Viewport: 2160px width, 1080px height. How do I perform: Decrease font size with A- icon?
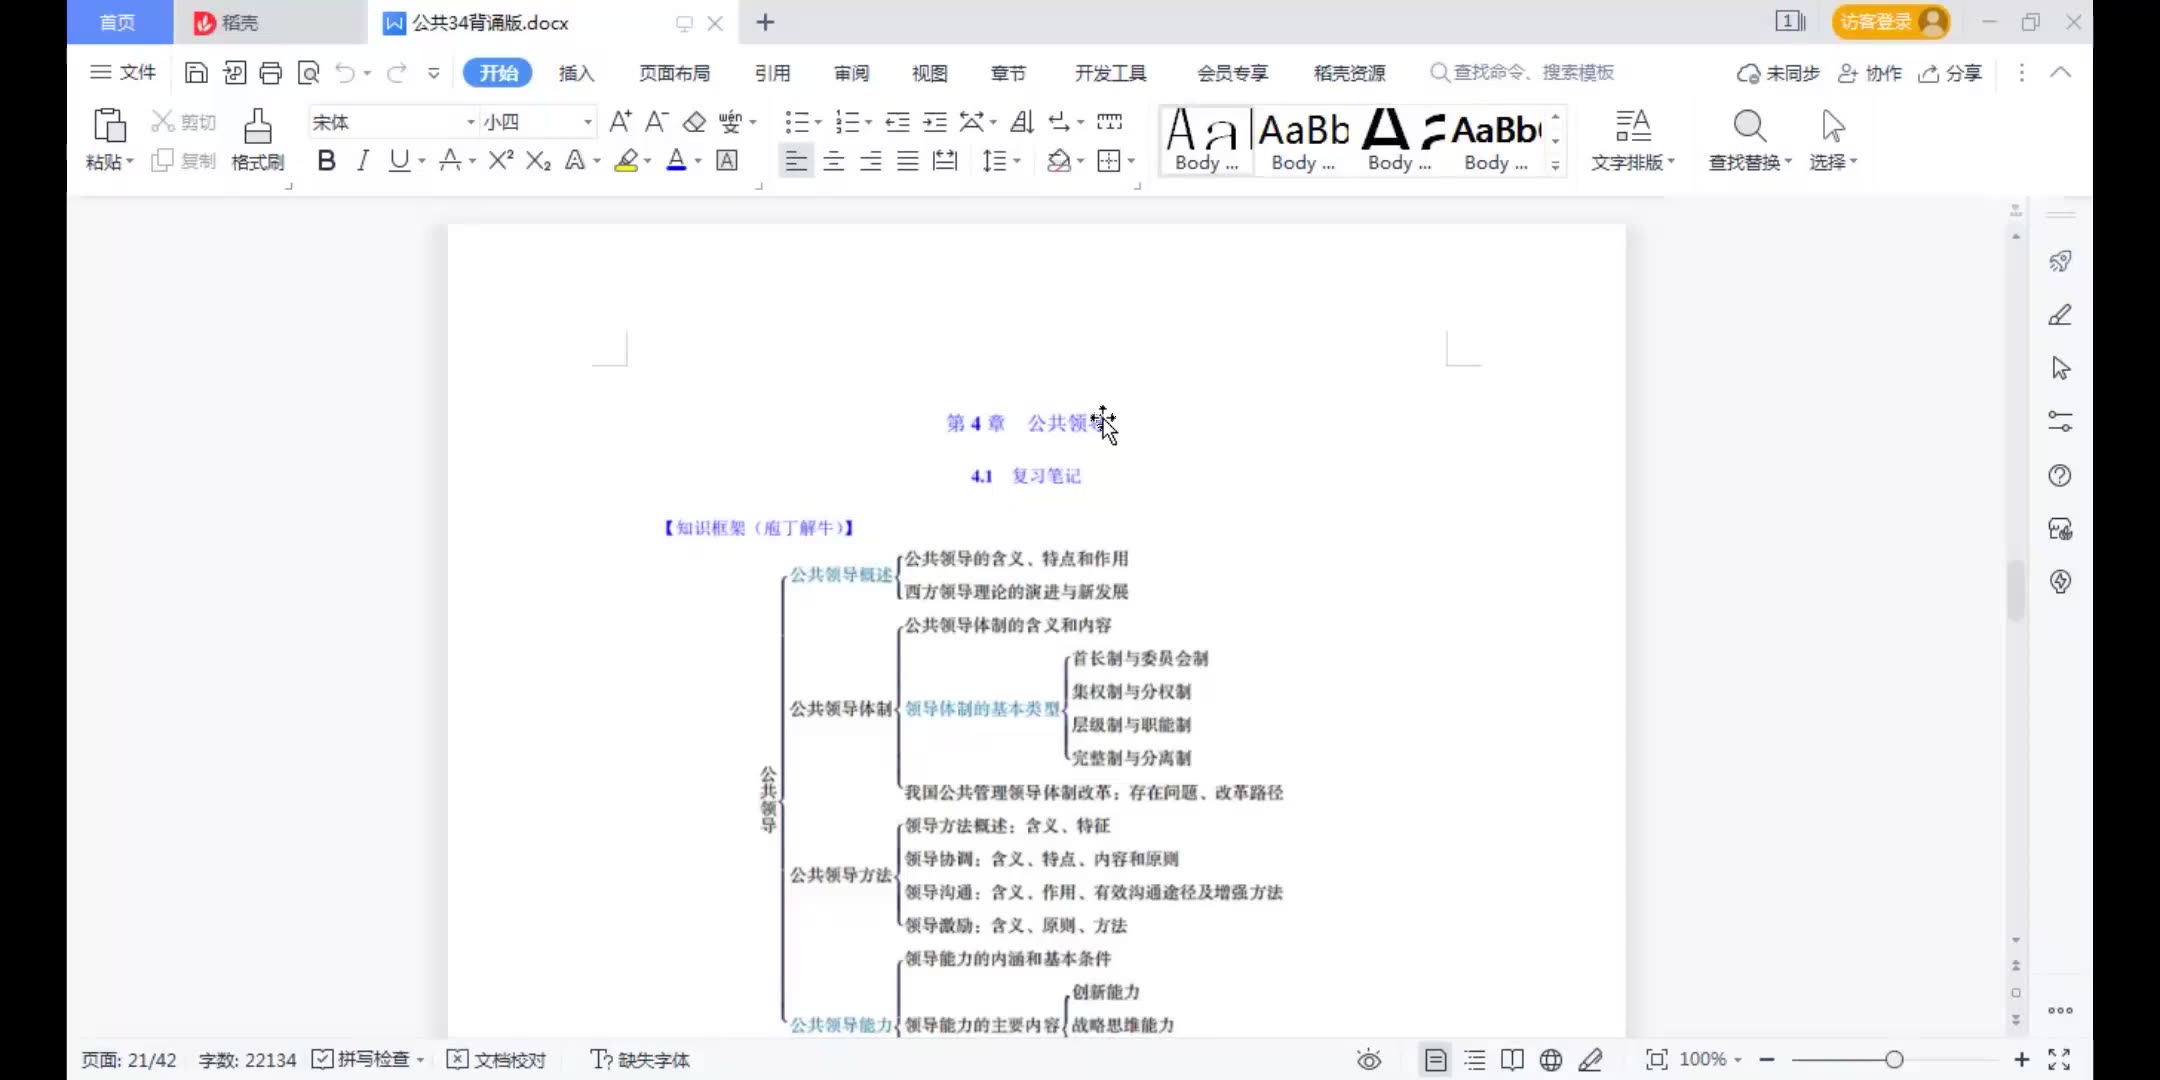coord(657,122)
